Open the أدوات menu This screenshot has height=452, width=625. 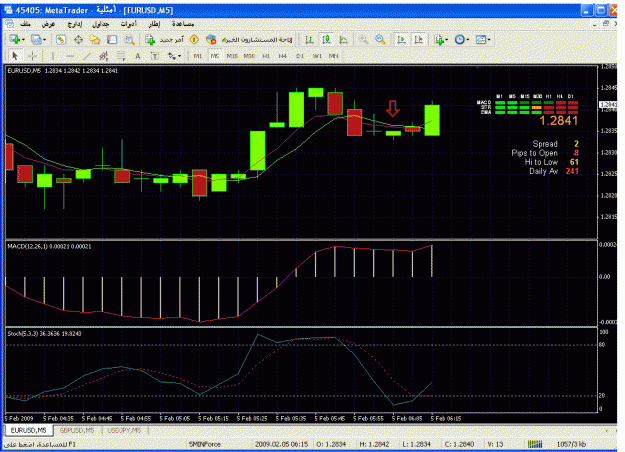tap(129, 24)
